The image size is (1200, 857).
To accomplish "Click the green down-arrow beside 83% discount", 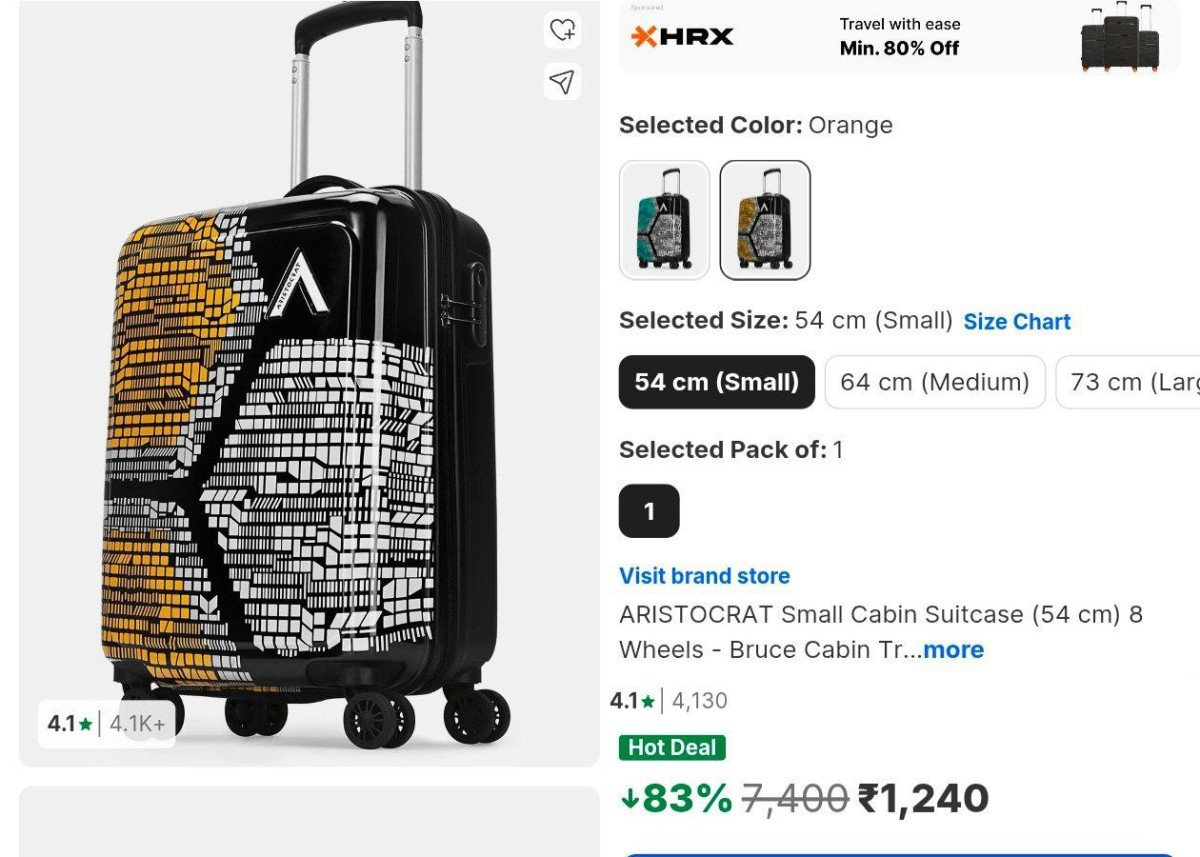I will pos(630,798).
